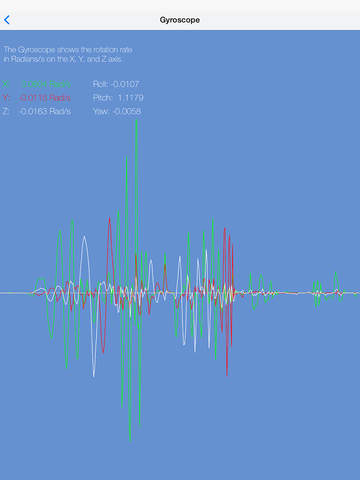Tap the Yaw value label
This screenshot has height=480, width=360.
(117, 111)
